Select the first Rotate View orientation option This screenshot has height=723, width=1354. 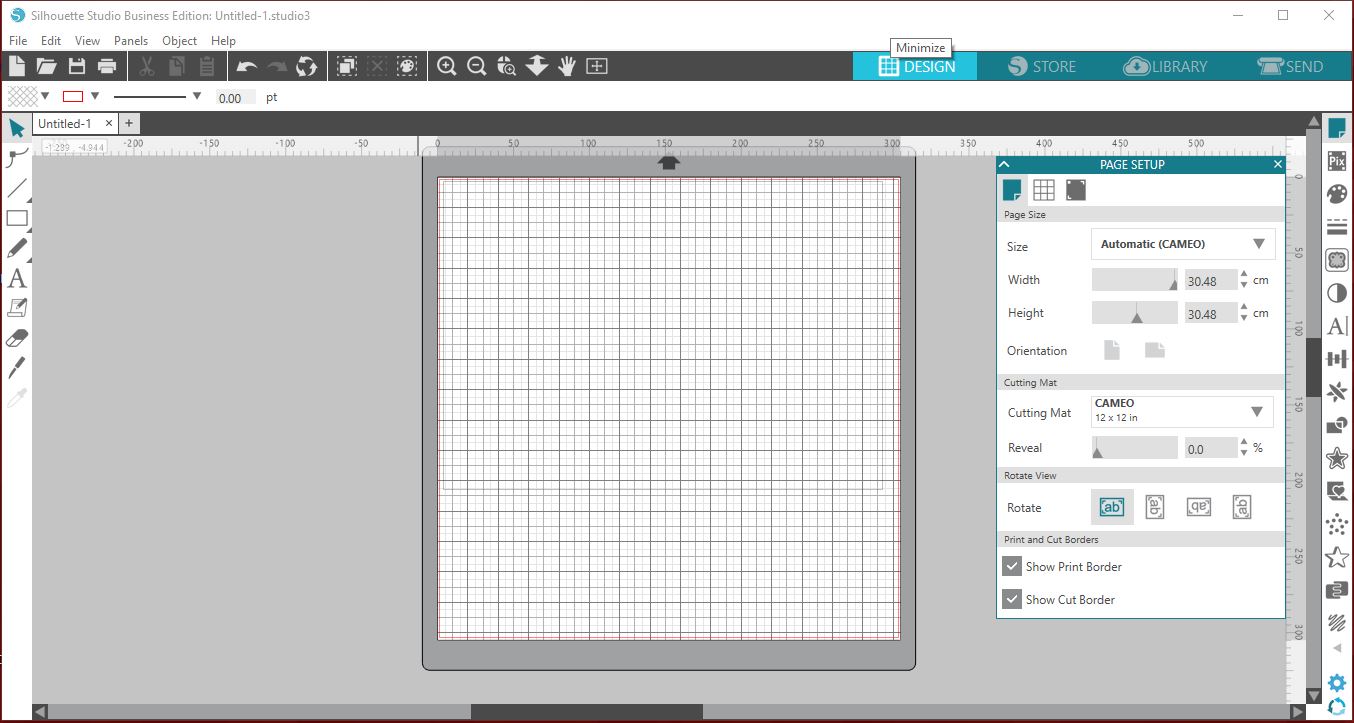coord(1112,507)
